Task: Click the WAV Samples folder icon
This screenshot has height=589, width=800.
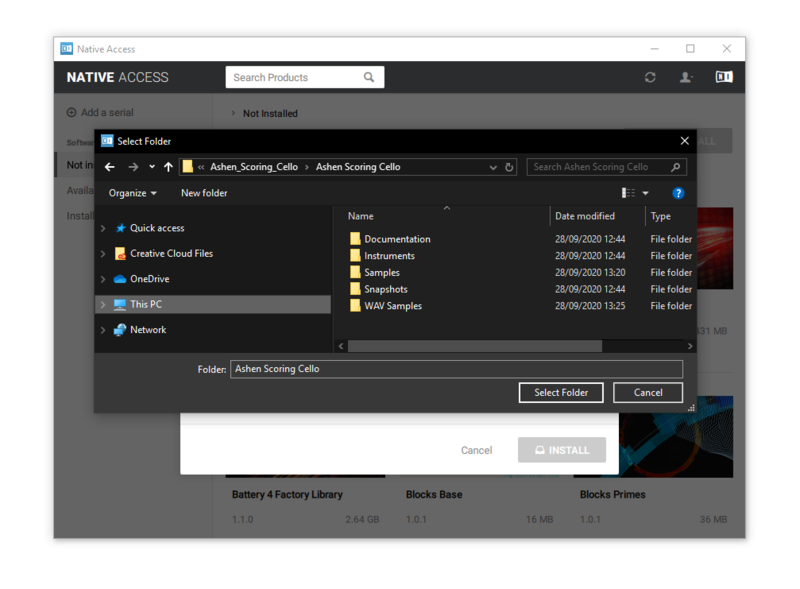Action: pyautogui.click(x=355, y=305)
